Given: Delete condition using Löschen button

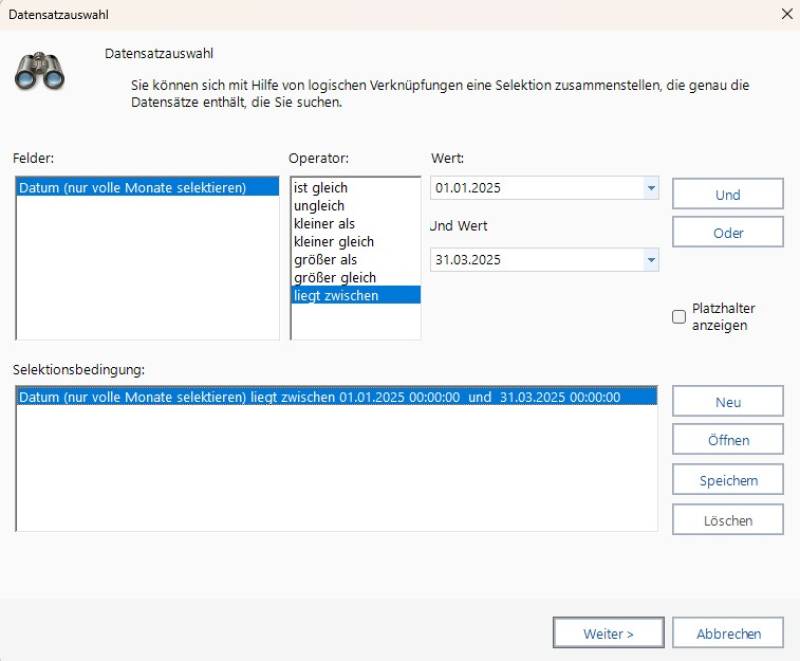Looking at the screenshot, I should [727, 520].
